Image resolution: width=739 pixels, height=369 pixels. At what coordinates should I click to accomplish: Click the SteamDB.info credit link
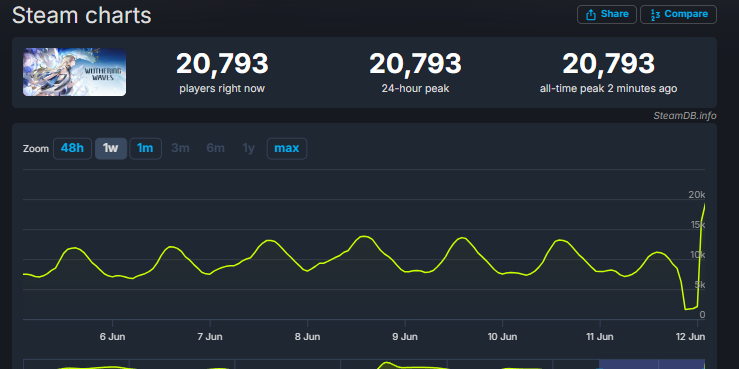point(685,116)
